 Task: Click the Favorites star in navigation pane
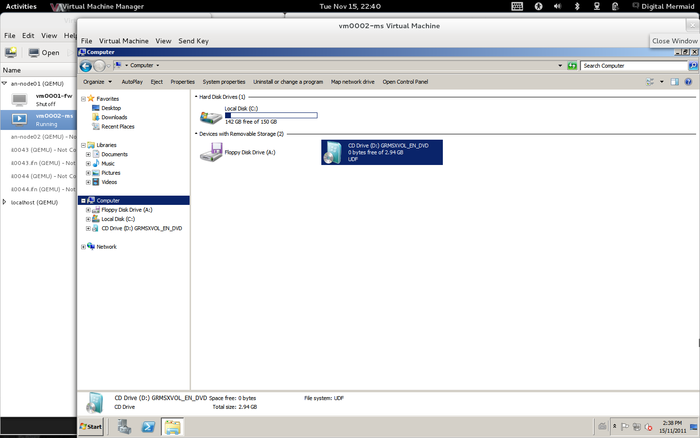(x=91, y=99)
